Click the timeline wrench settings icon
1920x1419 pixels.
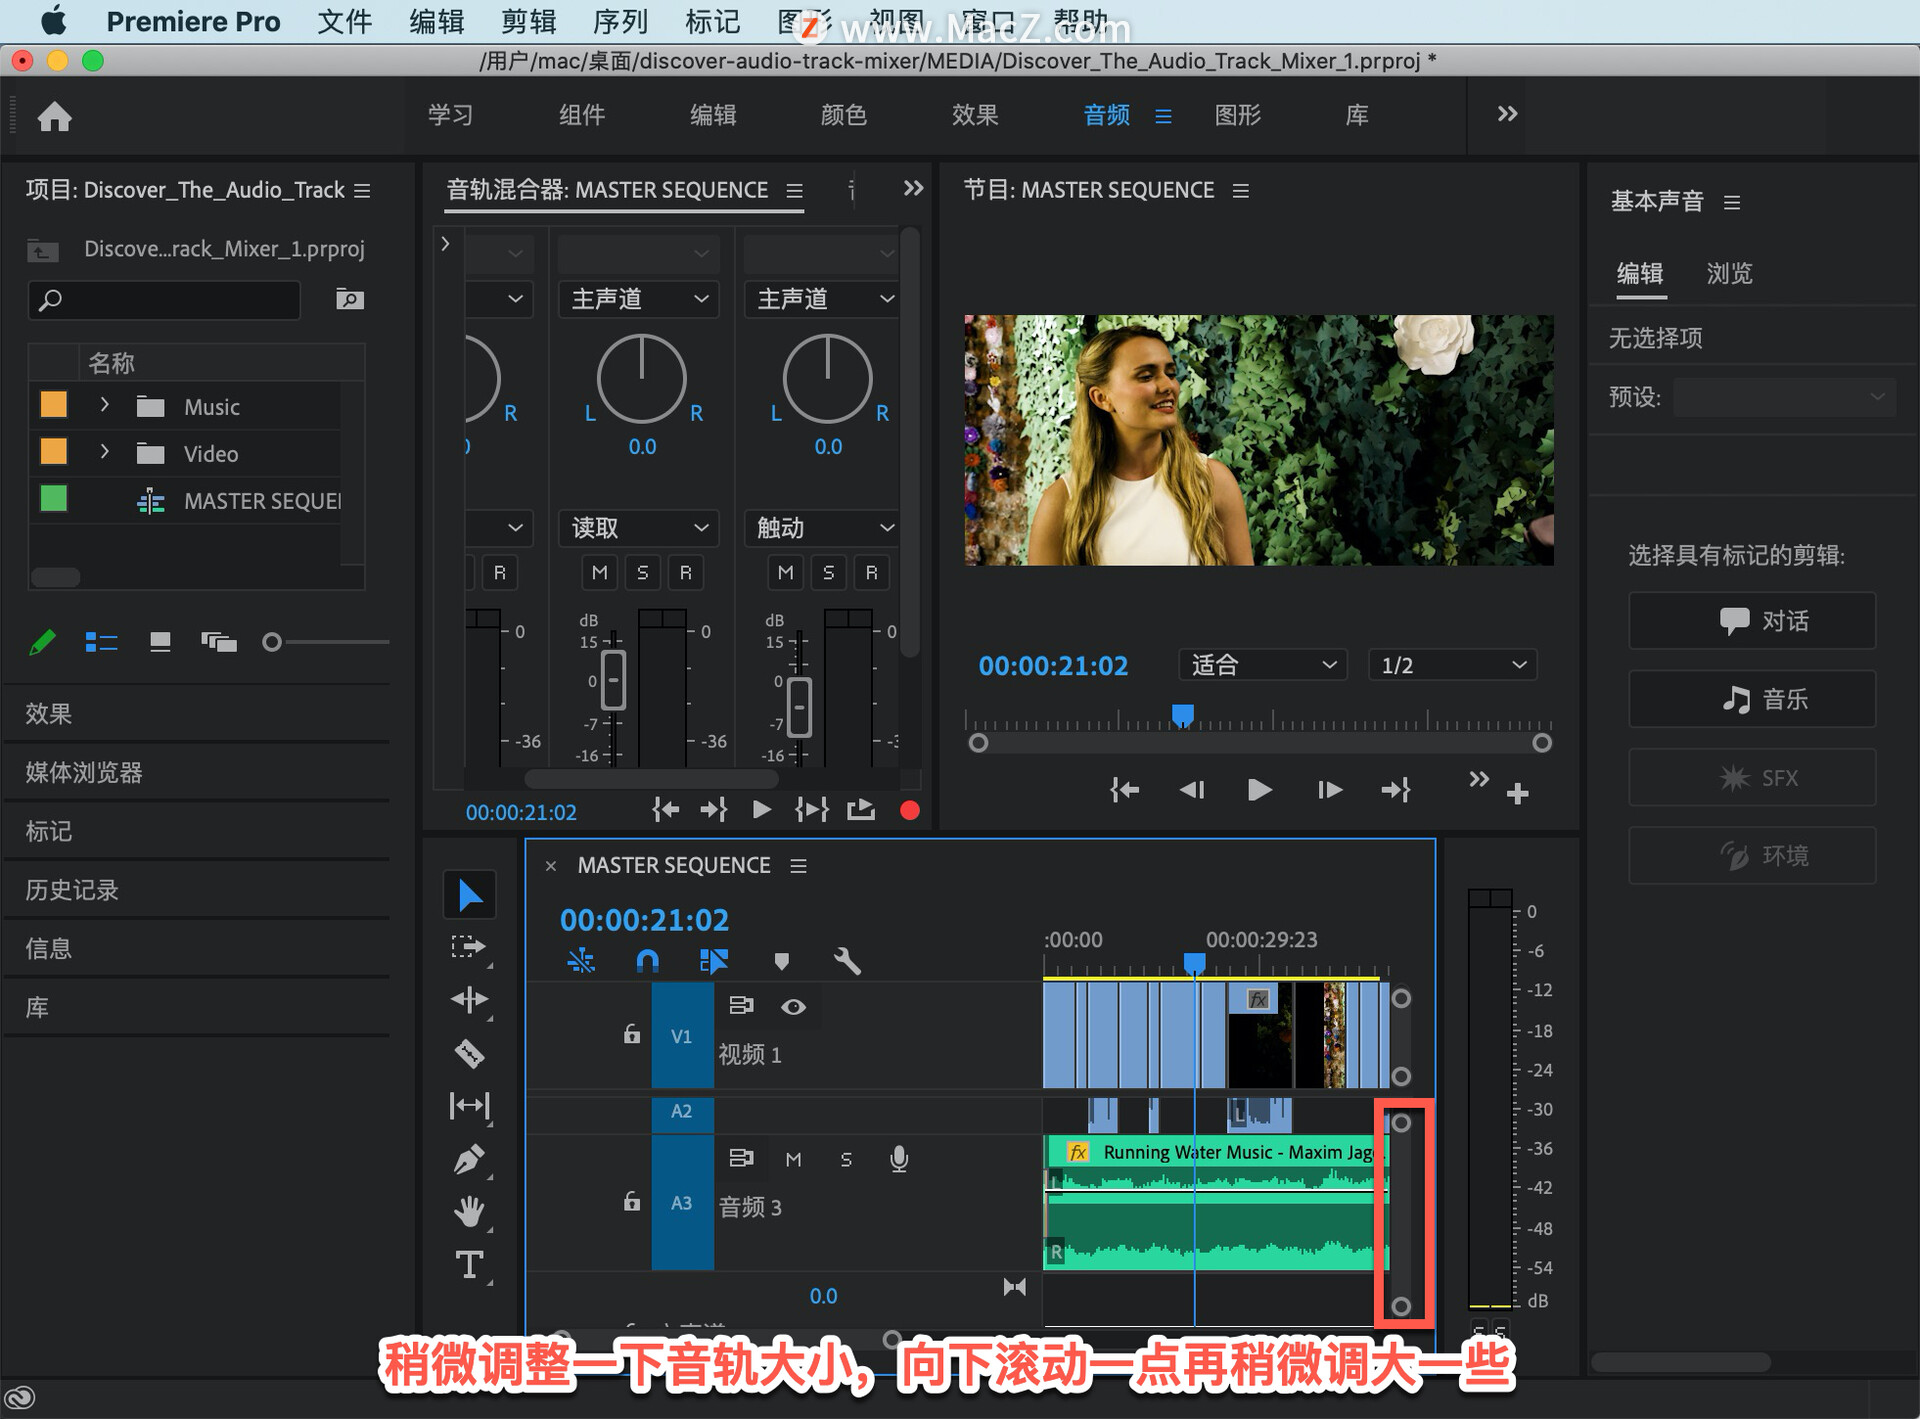pos(846,961)
